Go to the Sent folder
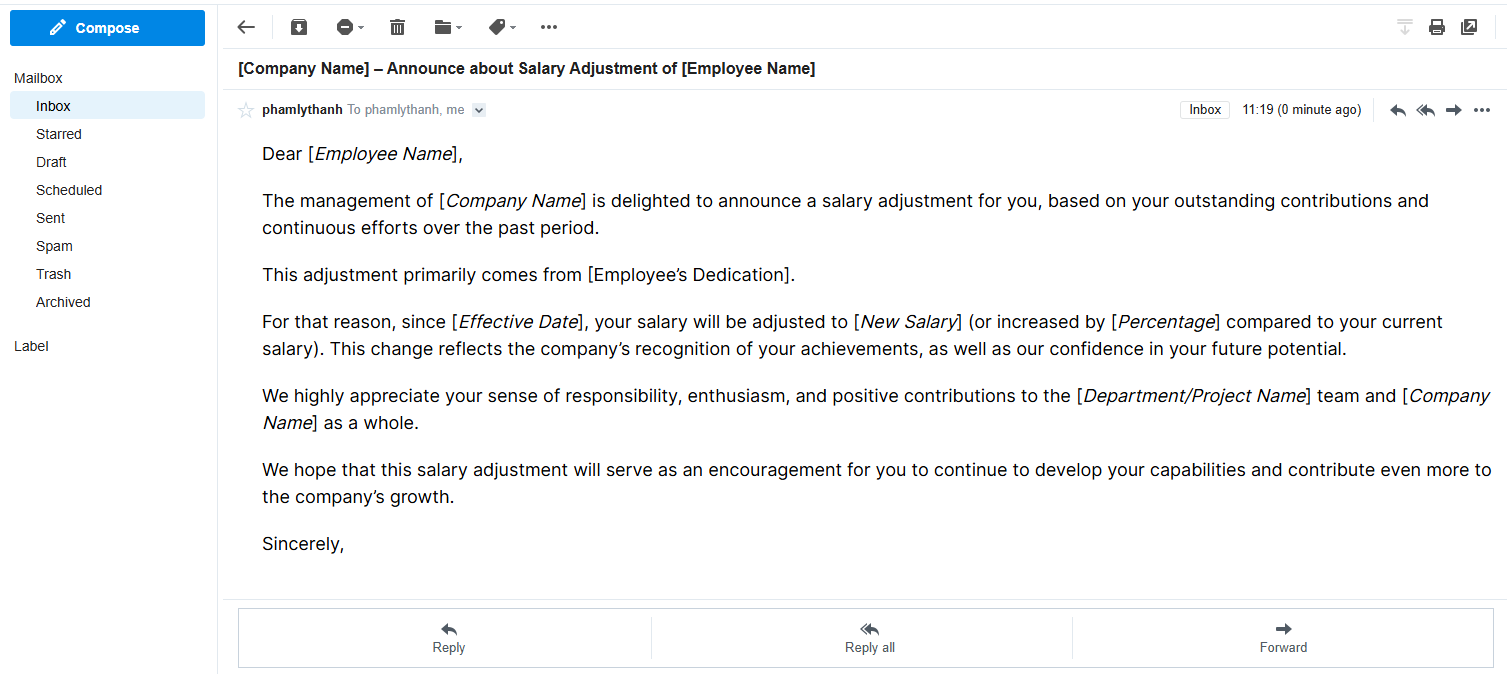 tap(51, 218)
